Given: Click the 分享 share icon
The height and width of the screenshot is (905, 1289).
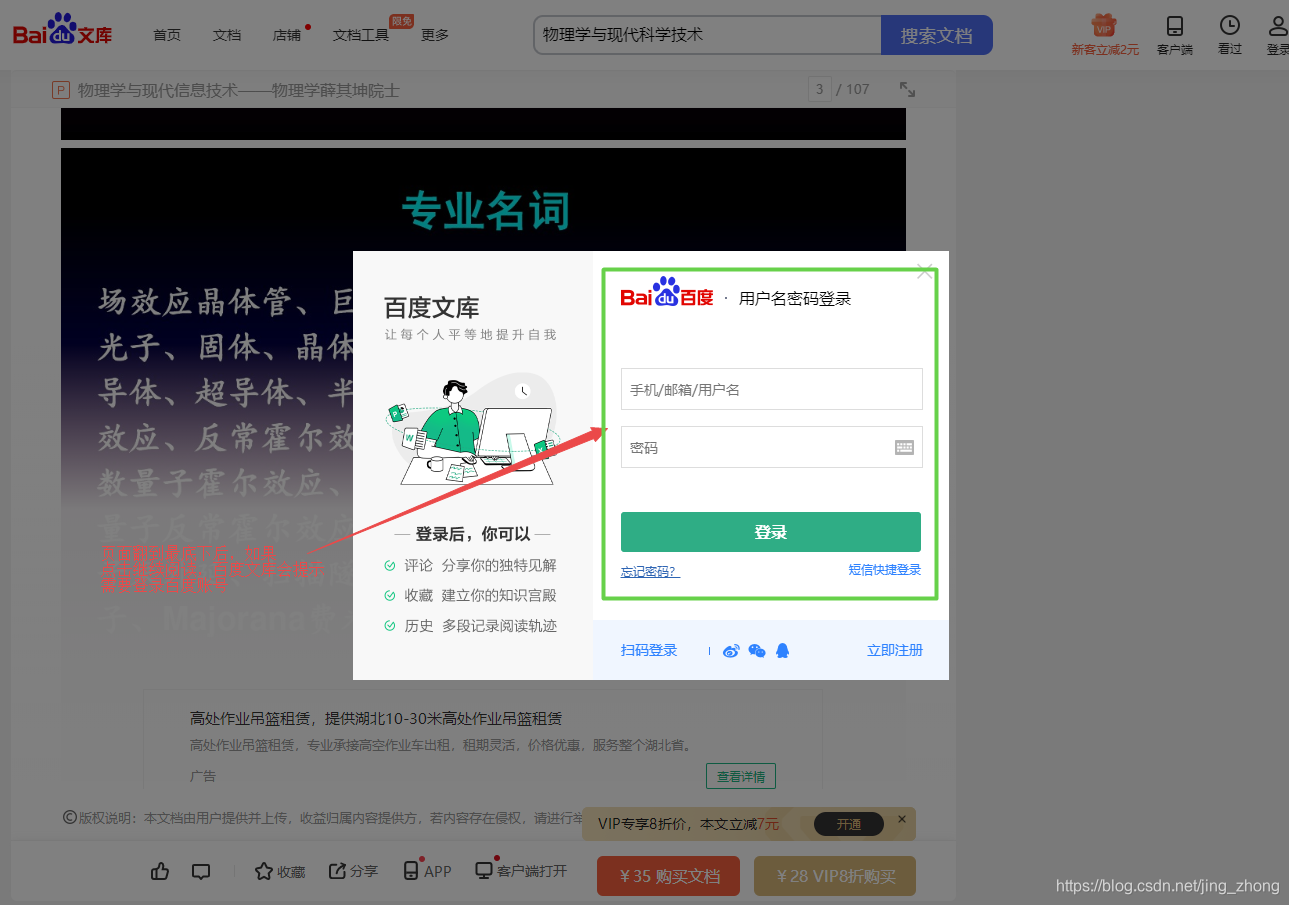Looking at the screenshot, I should coord(337,871).
